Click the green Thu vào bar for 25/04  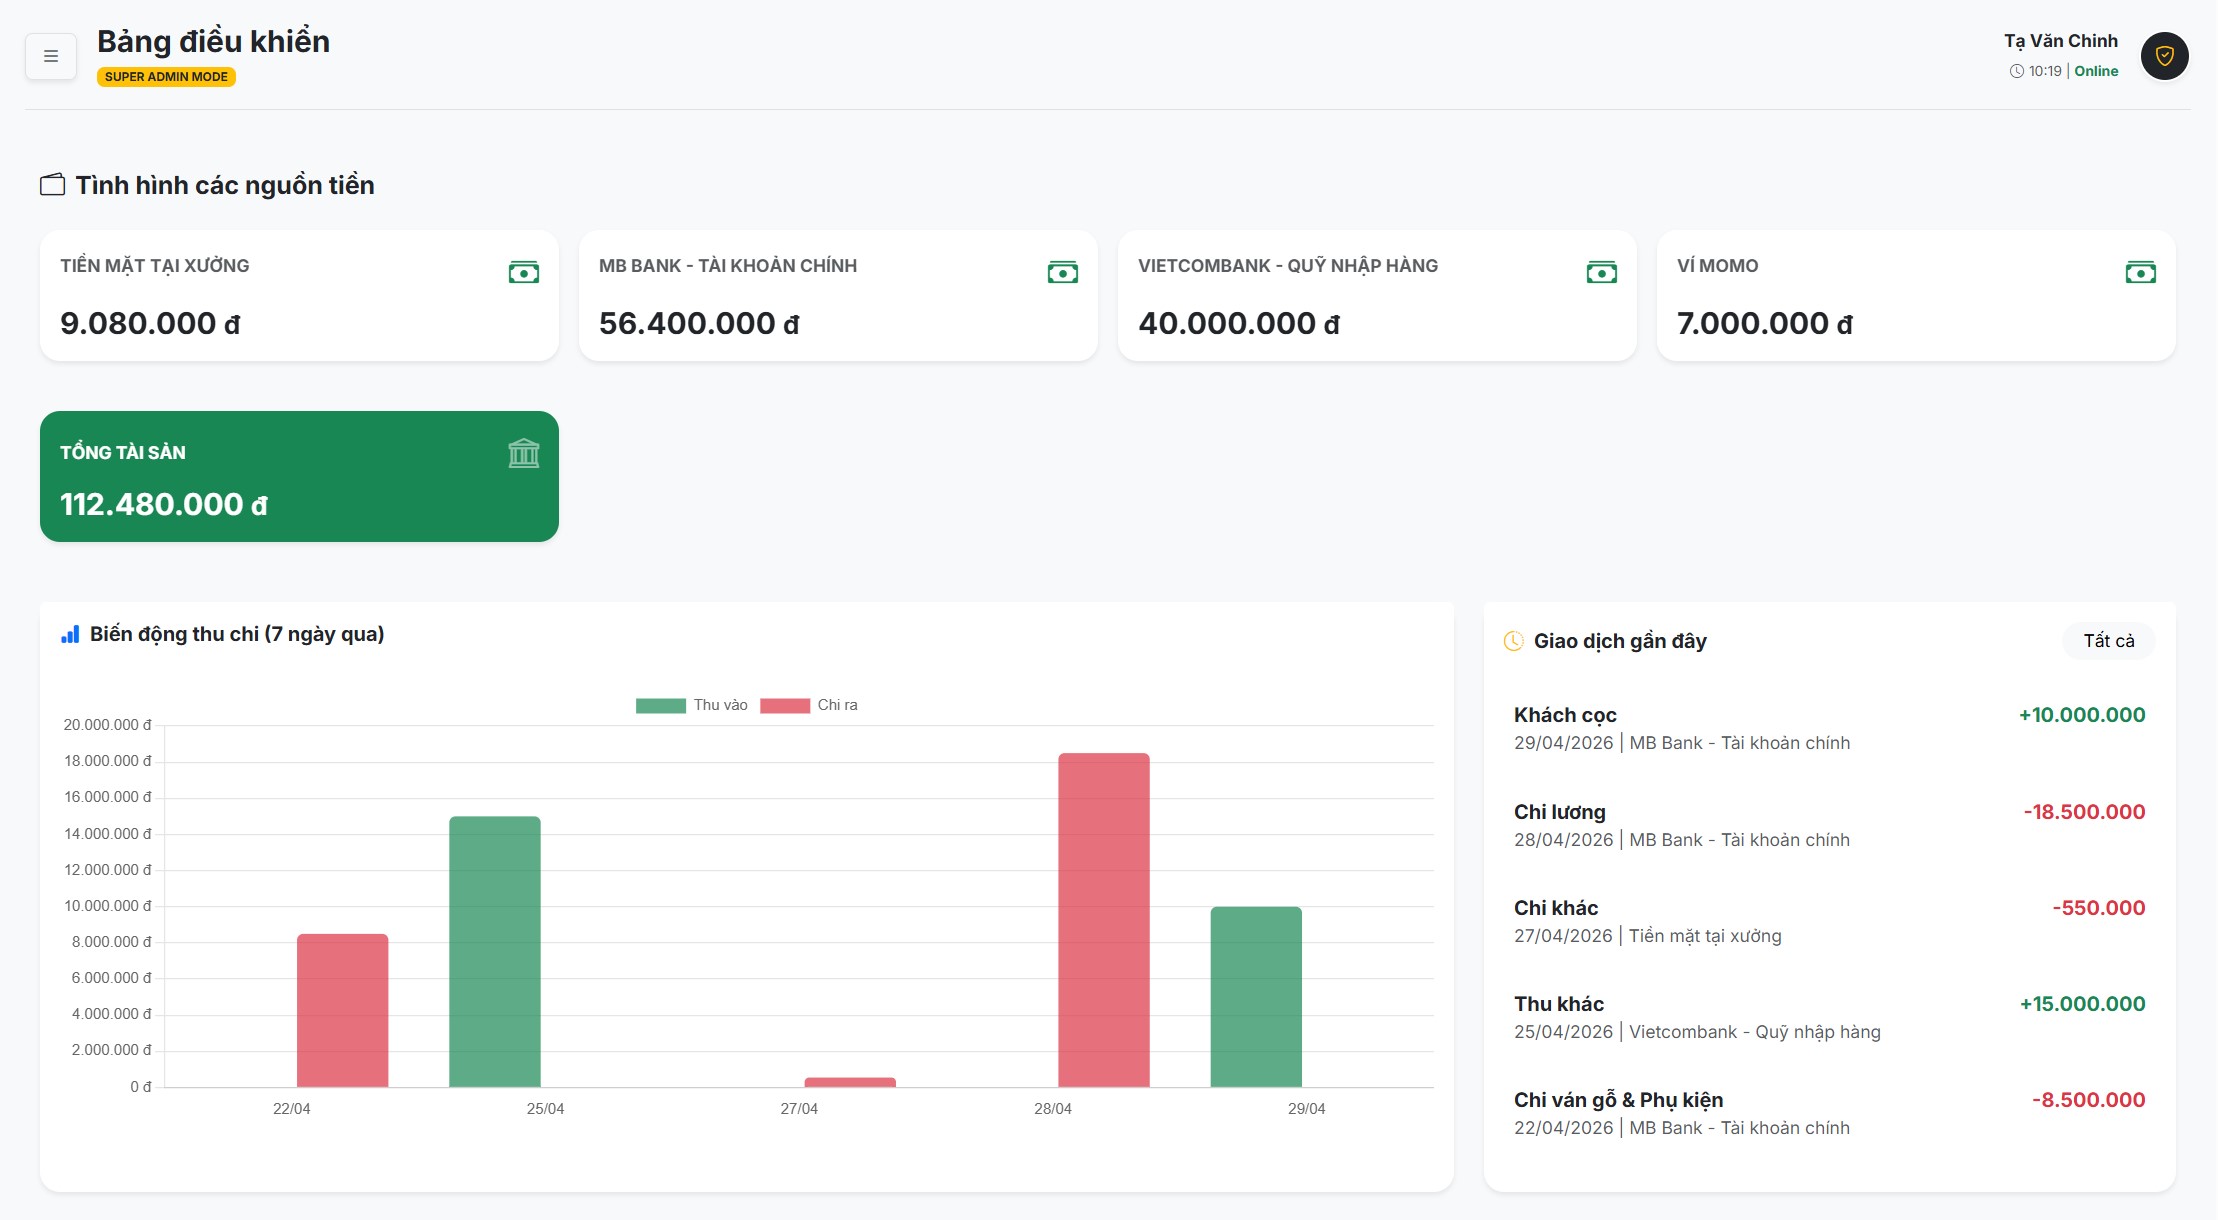point(495,952)
